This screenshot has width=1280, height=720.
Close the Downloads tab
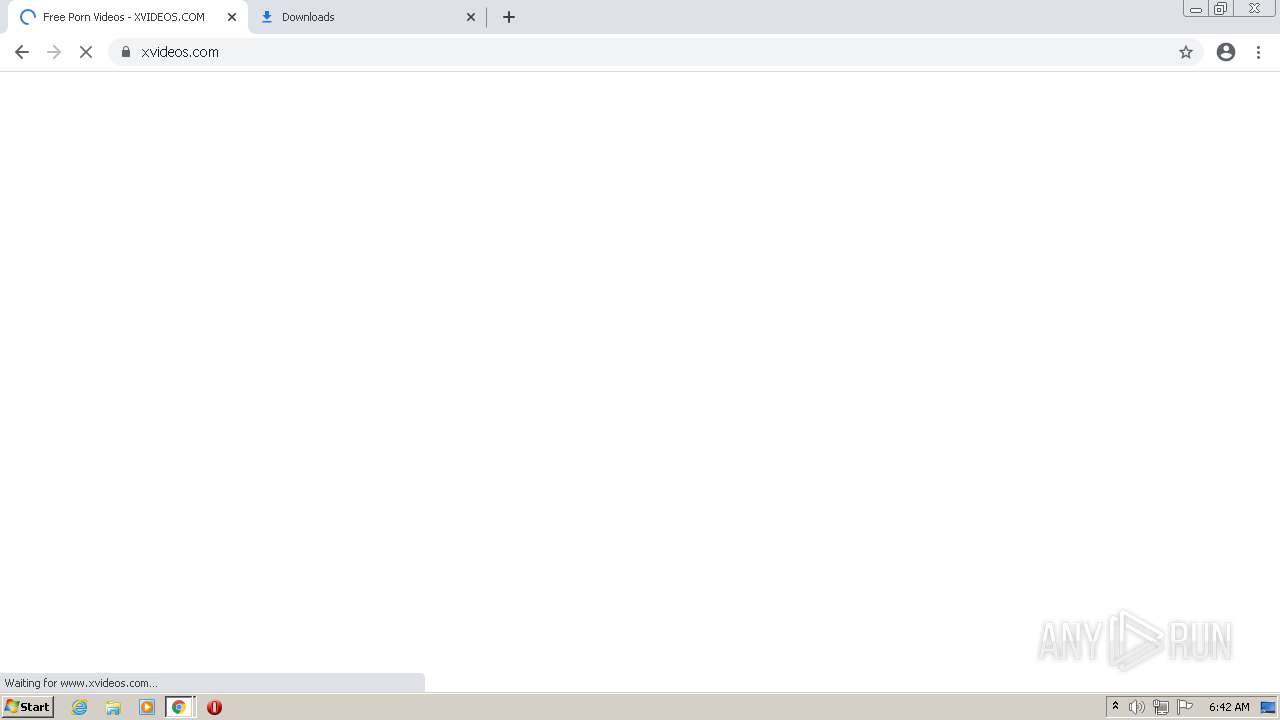pyautogui.click(x=471, y=17)
